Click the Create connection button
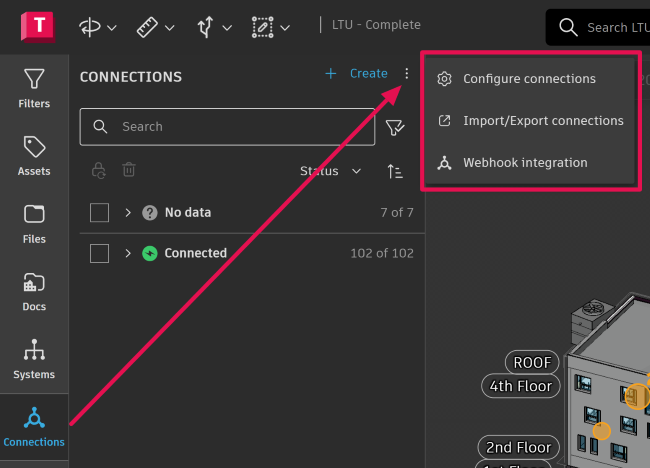Image resolution: width=650 pixels, height=468 pixels. click(x=357, y=74)
